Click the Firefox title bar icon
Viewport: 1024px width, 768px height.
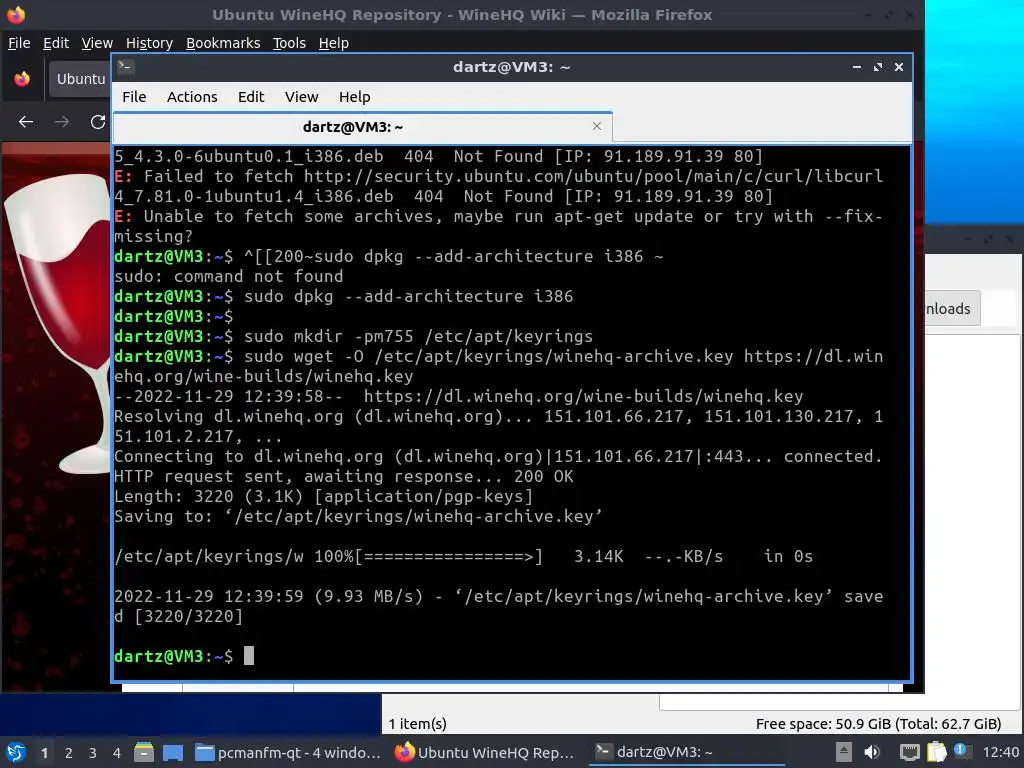click(15, 14)
